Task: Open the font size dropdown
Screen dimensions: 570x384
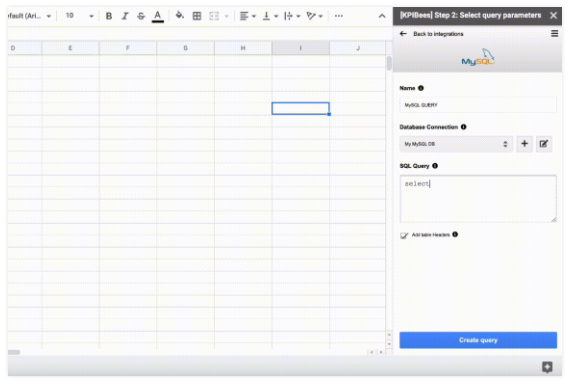Action: 79,16
